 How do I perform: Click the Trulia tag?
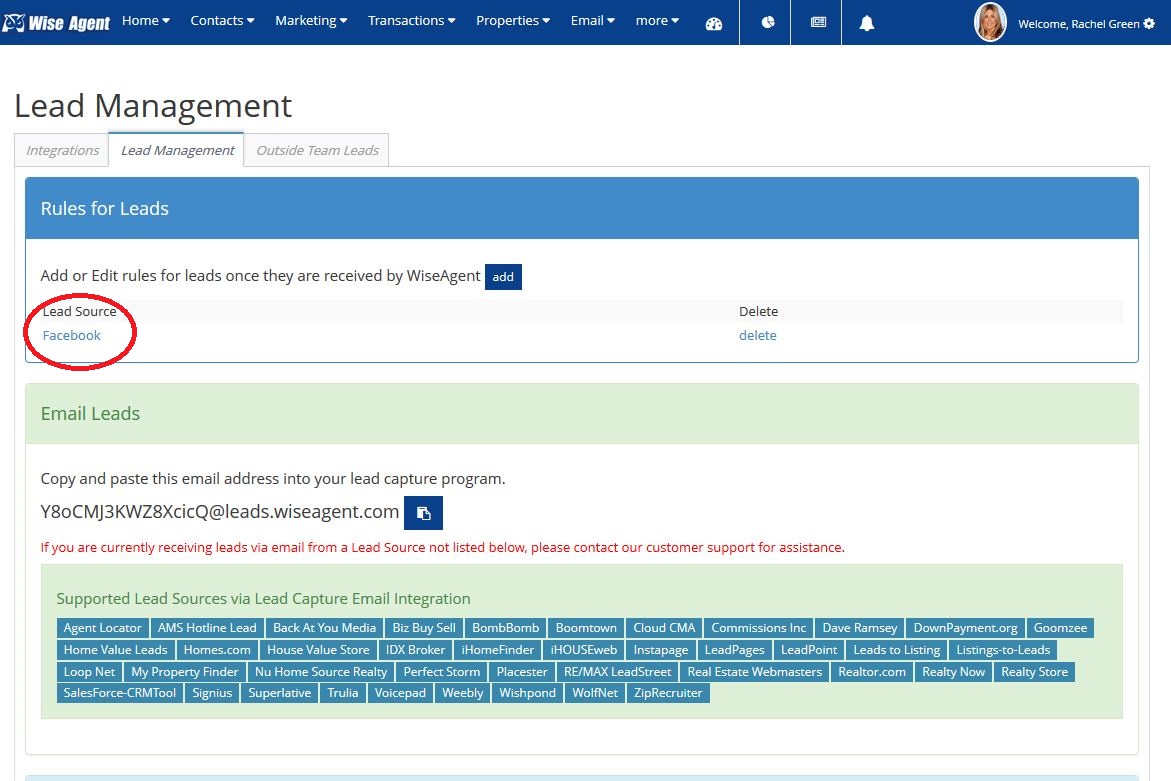tap(343, 693)
